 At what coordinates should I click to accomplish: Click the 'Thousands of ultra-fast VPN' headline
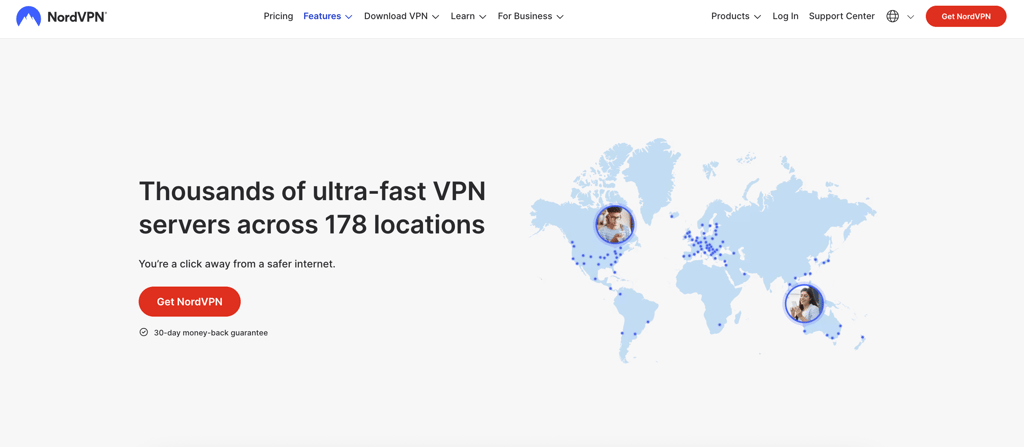(x=312, y=207)
